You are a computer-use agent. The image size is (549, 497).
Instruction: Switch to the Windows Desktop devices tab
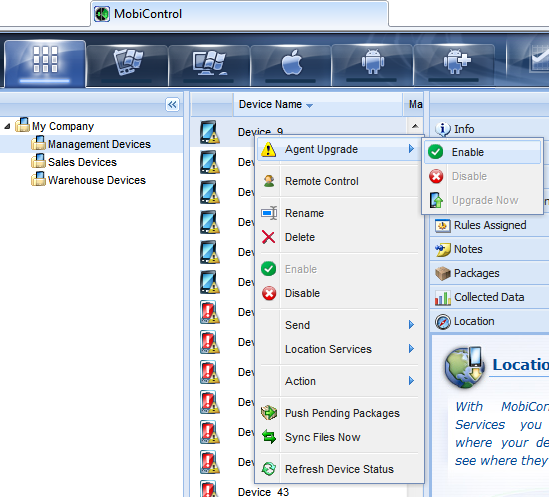click(209, 65)
